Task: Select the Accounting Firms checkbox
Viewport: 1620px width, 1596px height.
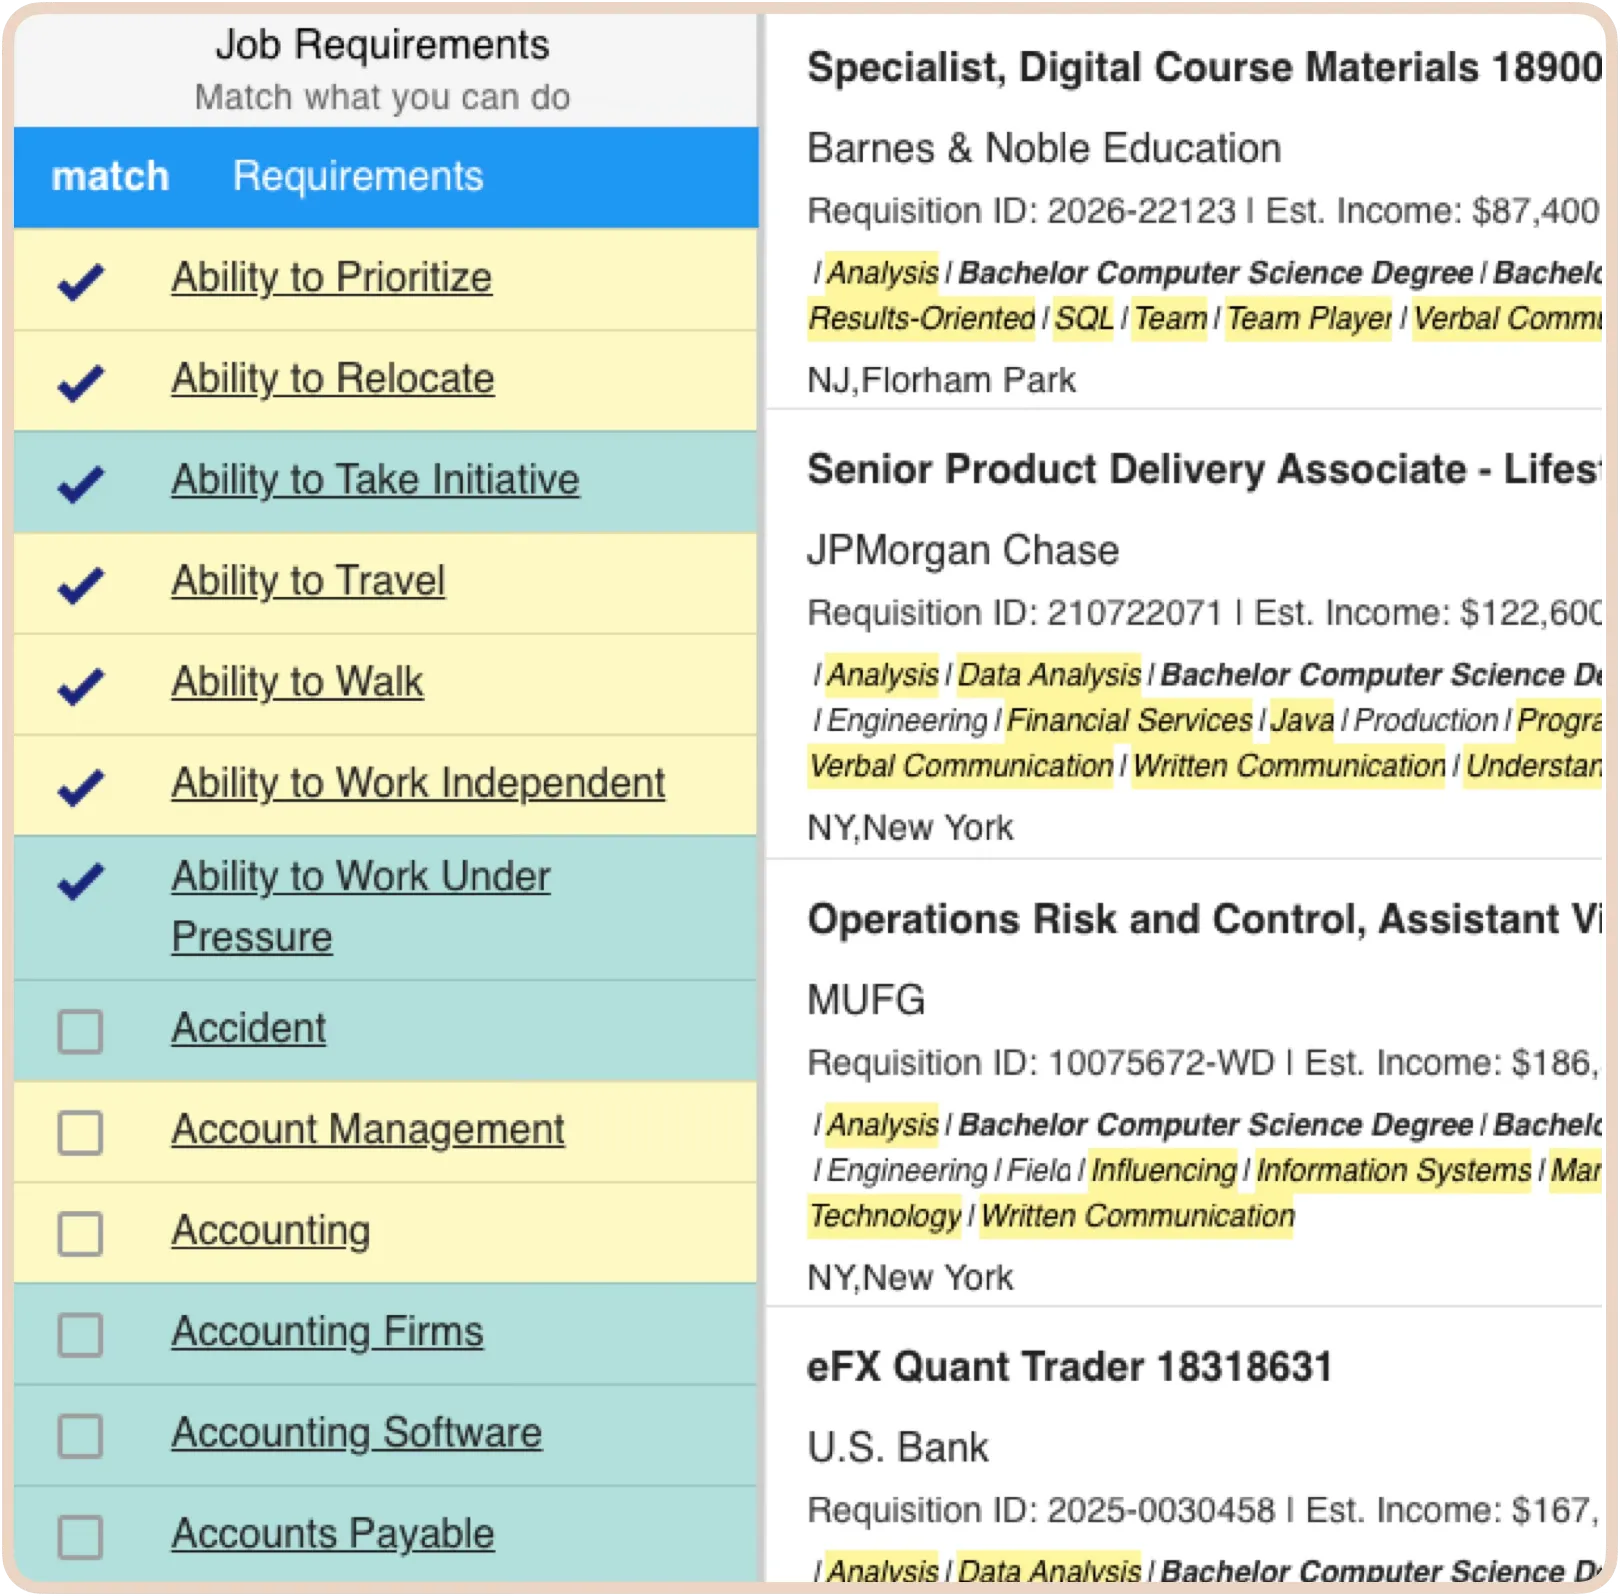Action: (80, 1334)
